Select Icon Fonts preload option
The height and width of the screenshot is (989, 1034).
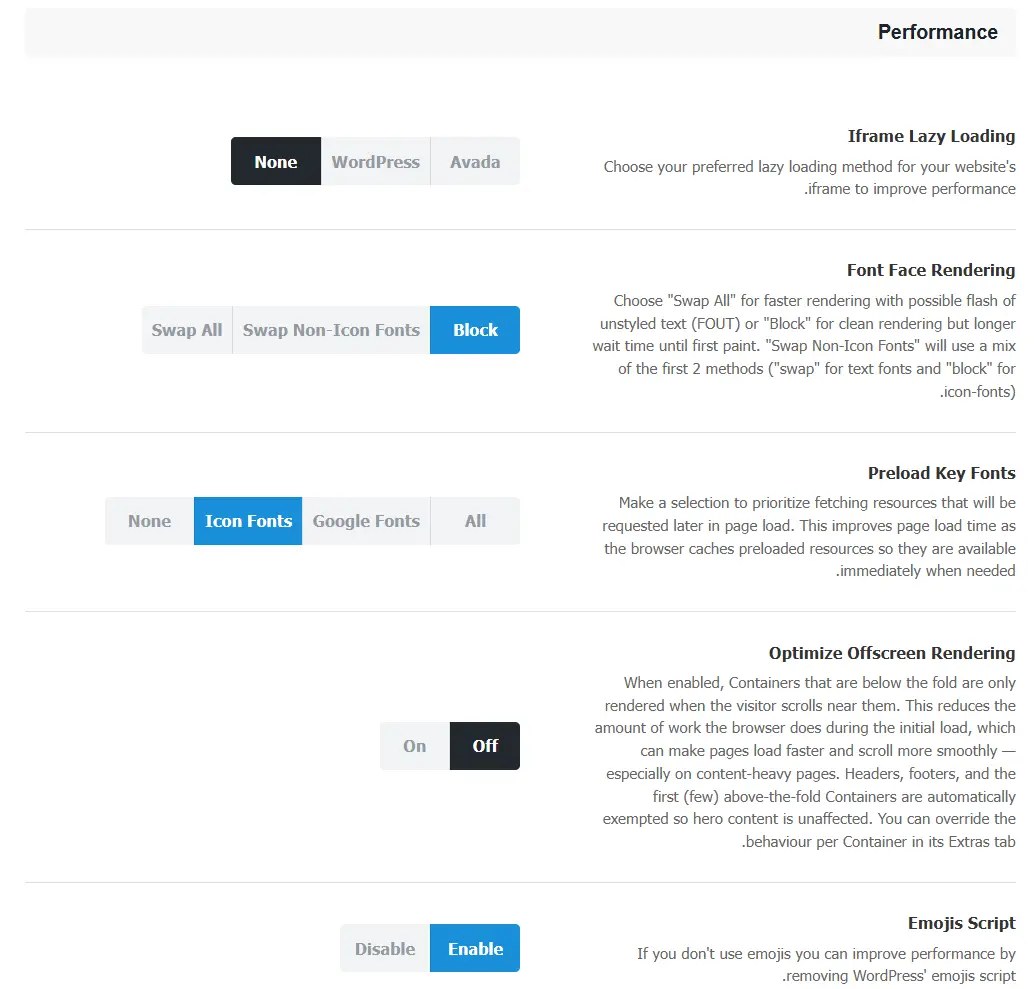click(x=248, y=521)
